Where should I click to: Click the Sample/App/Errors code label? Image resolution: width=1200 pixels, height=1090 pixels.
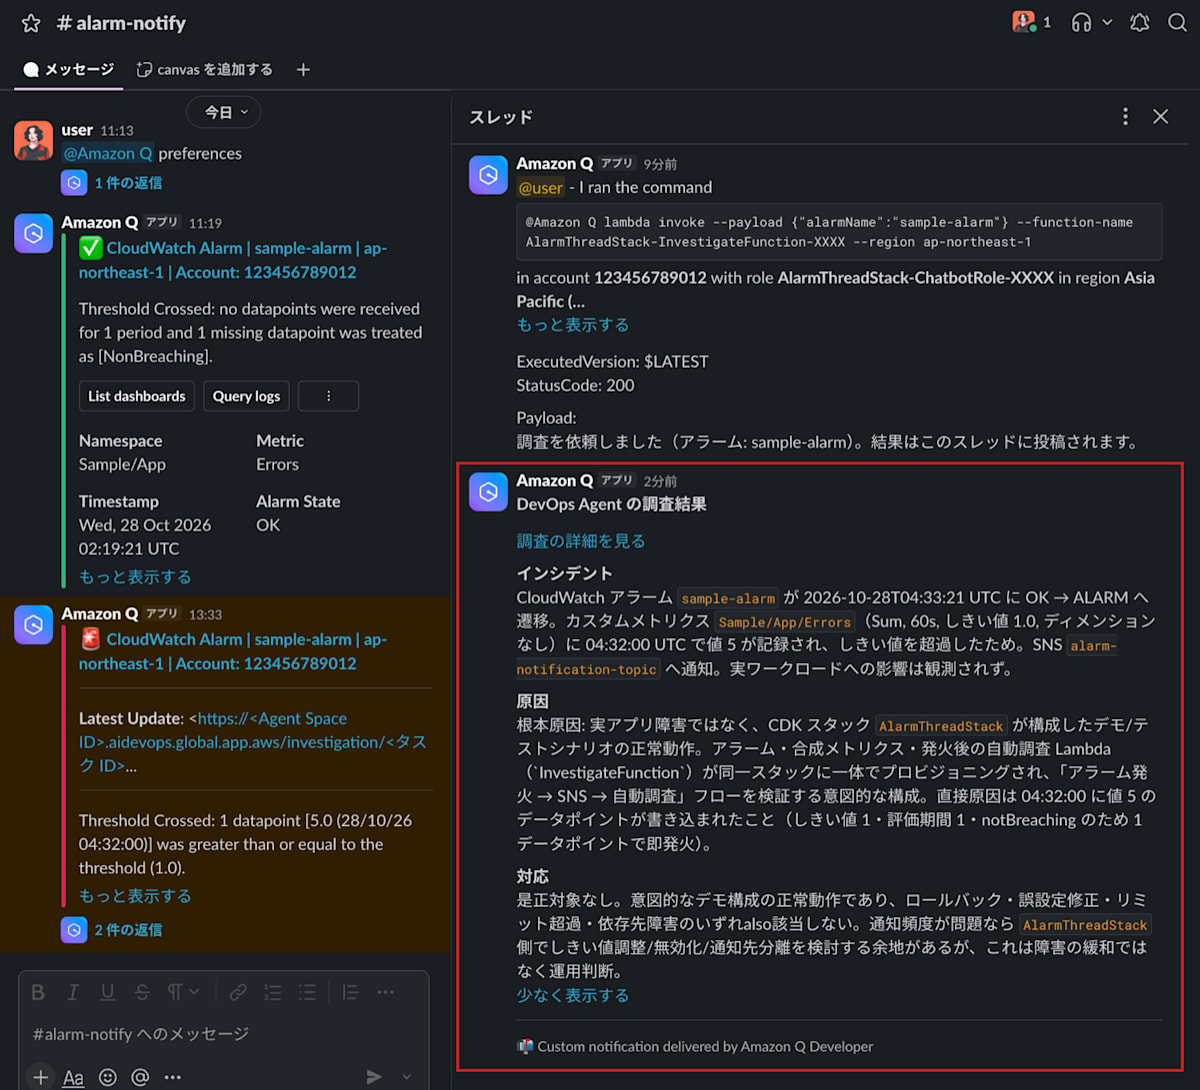click(785, 622)
